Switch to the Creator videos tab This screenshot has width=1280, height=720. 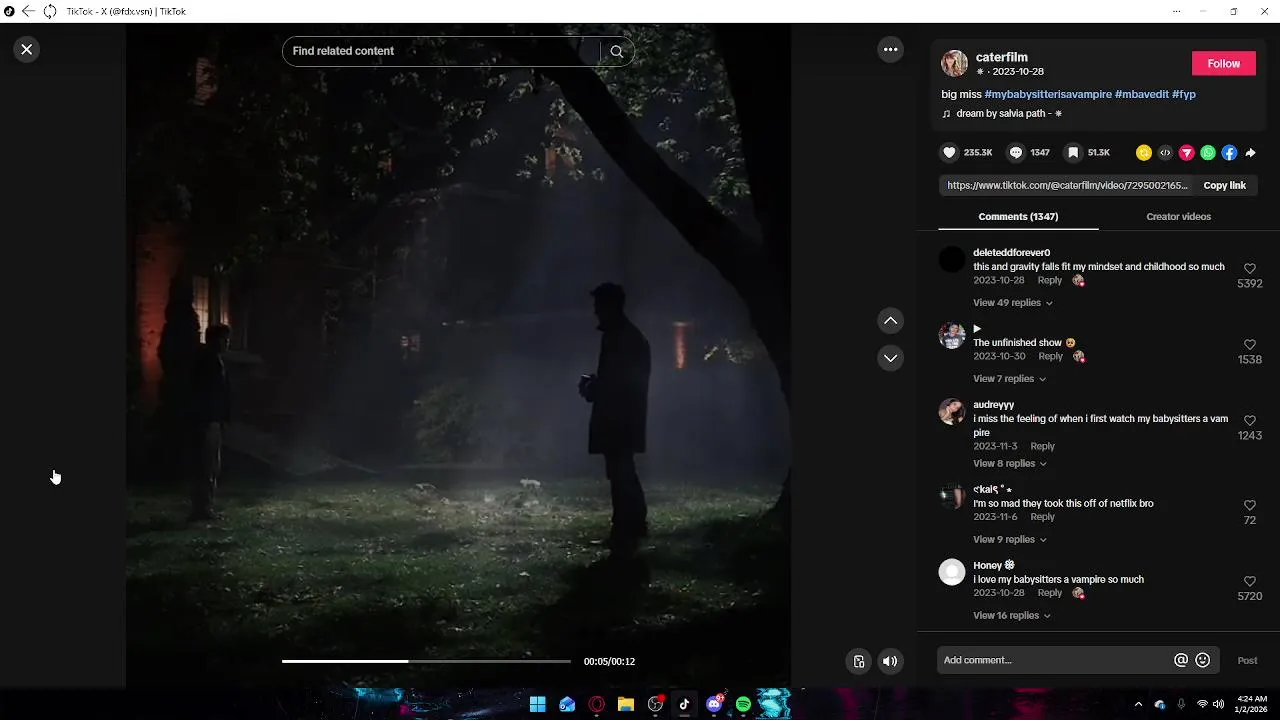click(x=1178, y=216)
